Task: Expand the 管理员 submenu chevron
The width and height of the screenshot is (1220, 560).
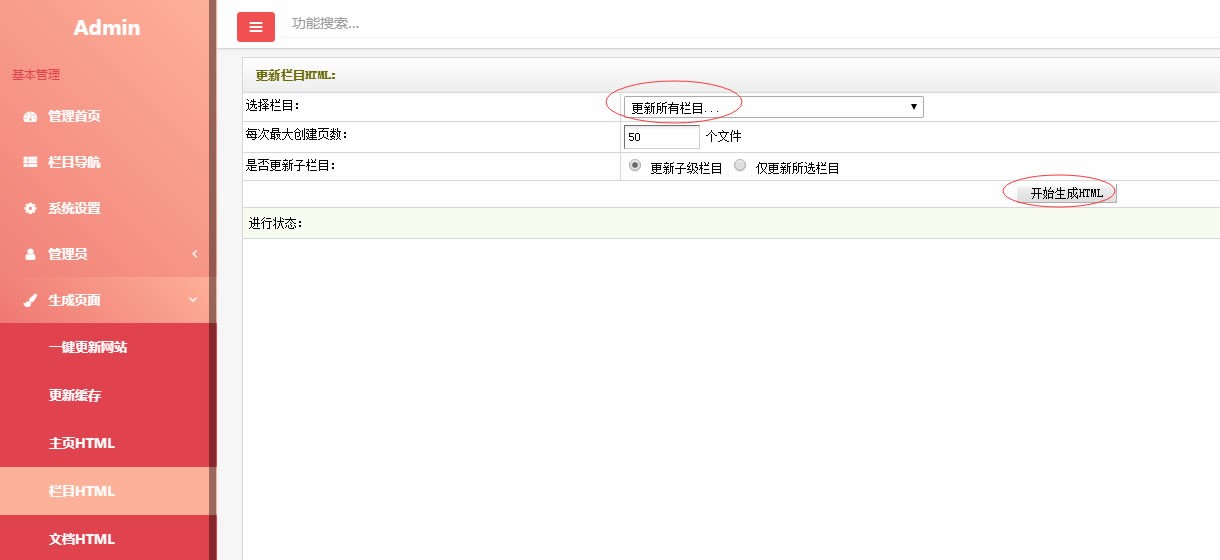Action: click(195, 254)
